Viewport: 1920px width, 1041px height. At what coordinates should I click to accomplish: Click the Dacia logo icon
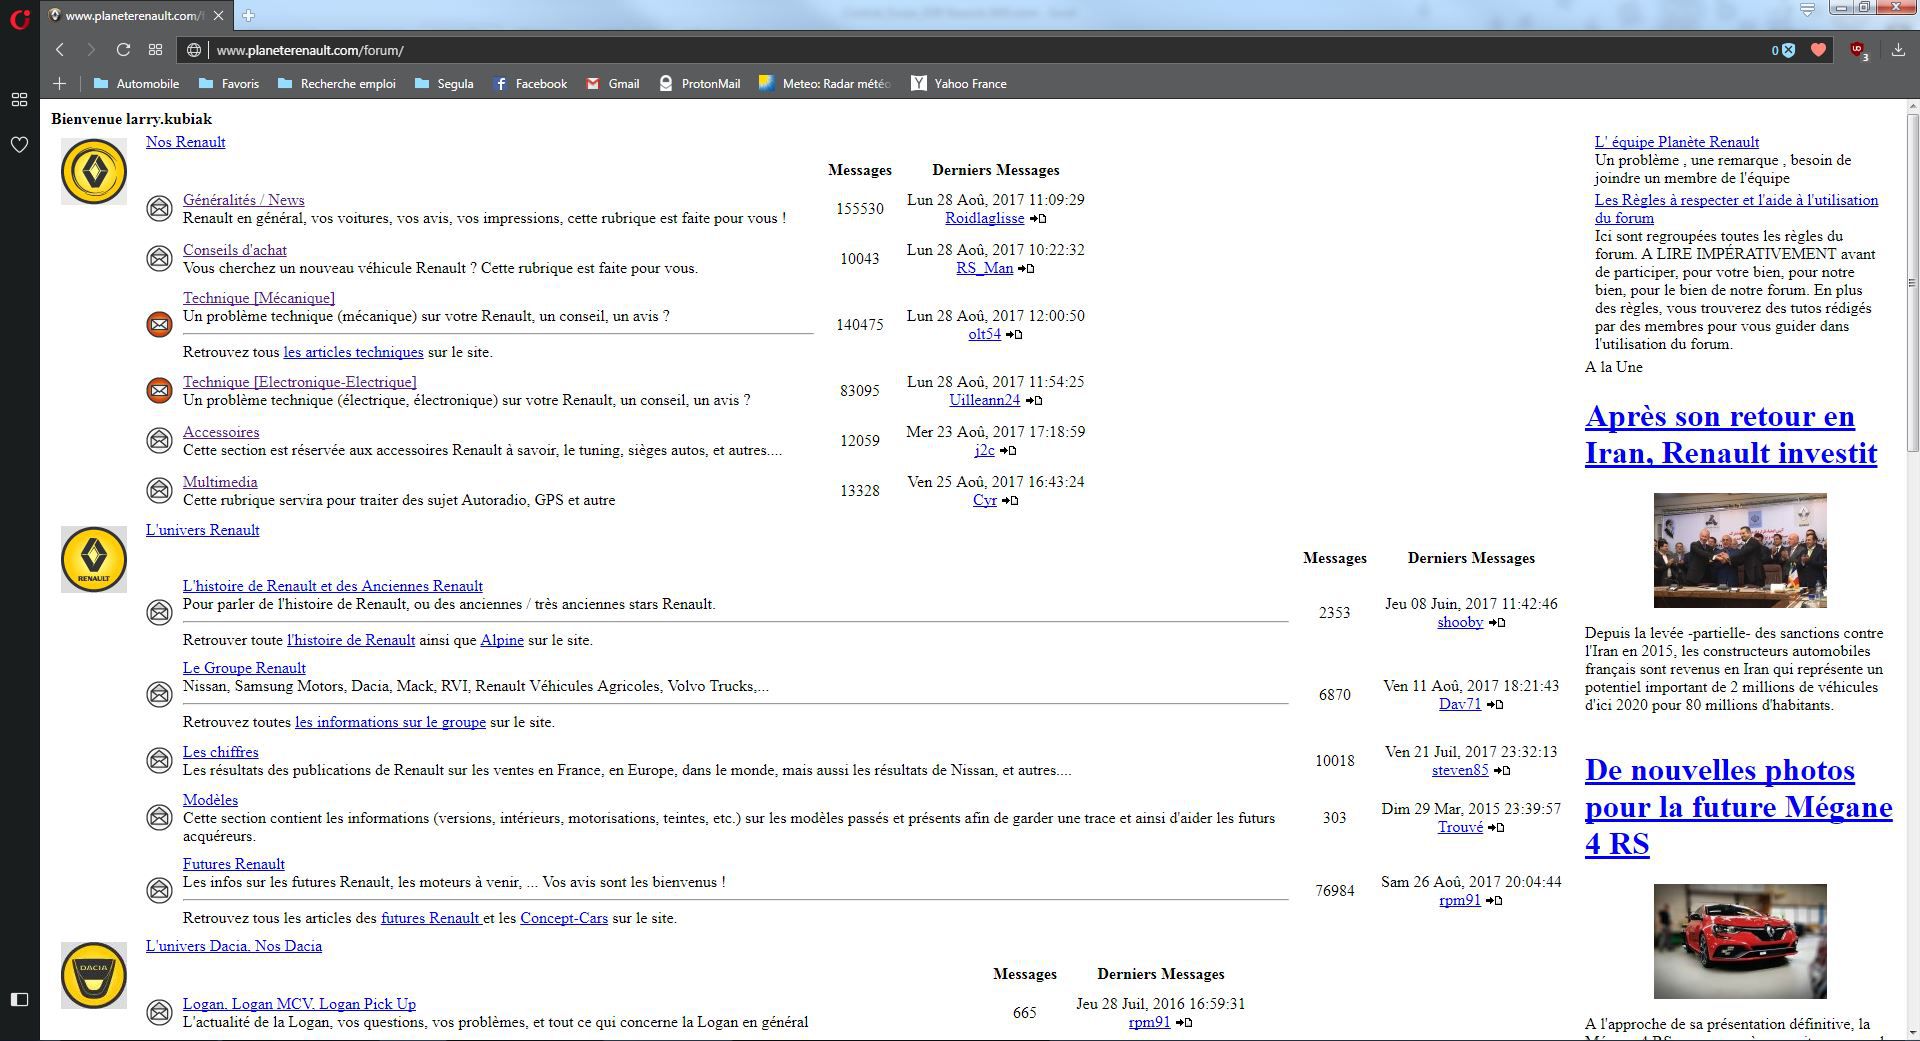click(94, 975)
